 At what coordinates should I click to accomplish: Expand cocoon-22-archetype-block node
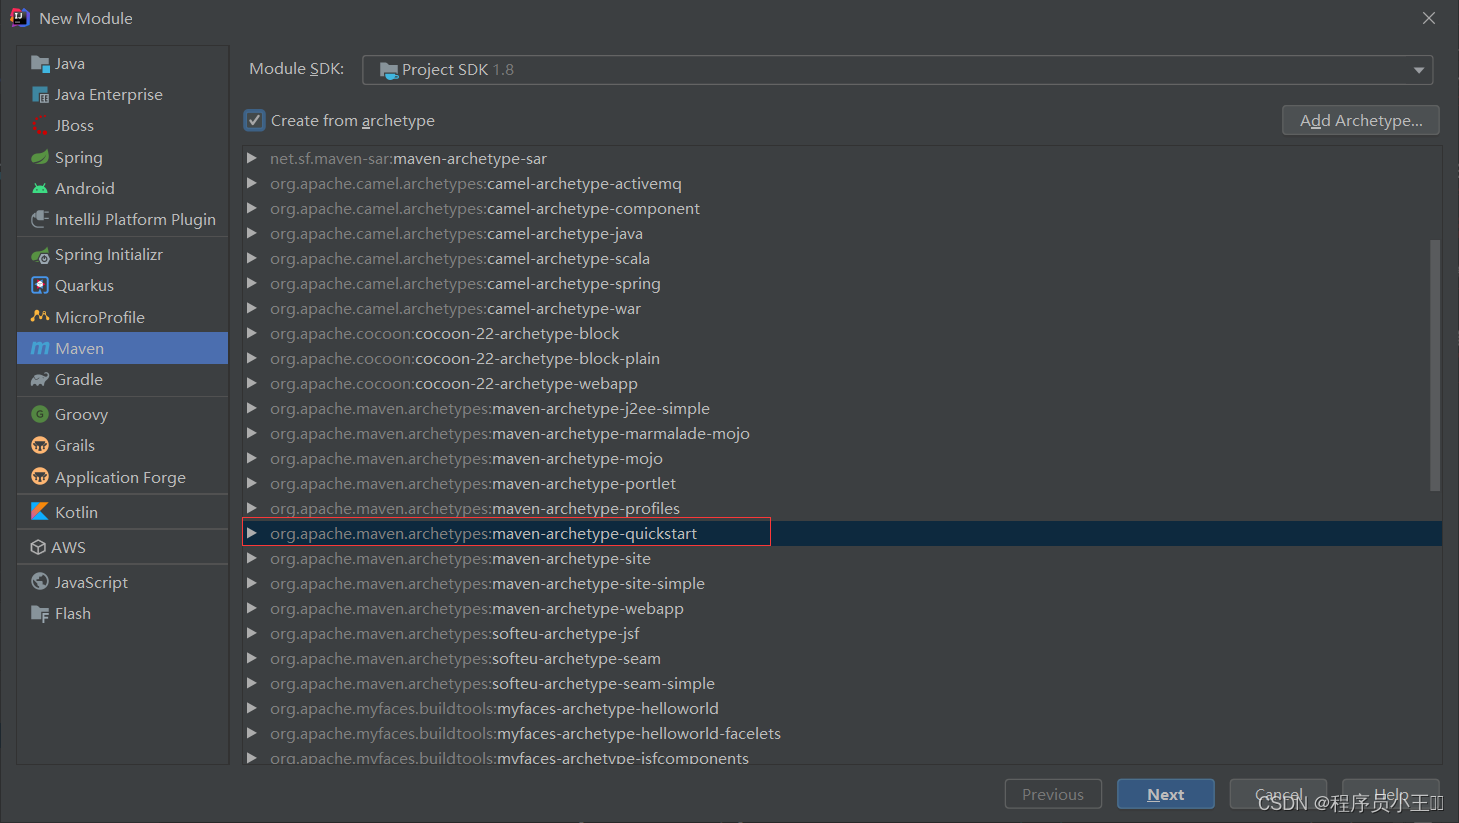(x=252, y=334)
